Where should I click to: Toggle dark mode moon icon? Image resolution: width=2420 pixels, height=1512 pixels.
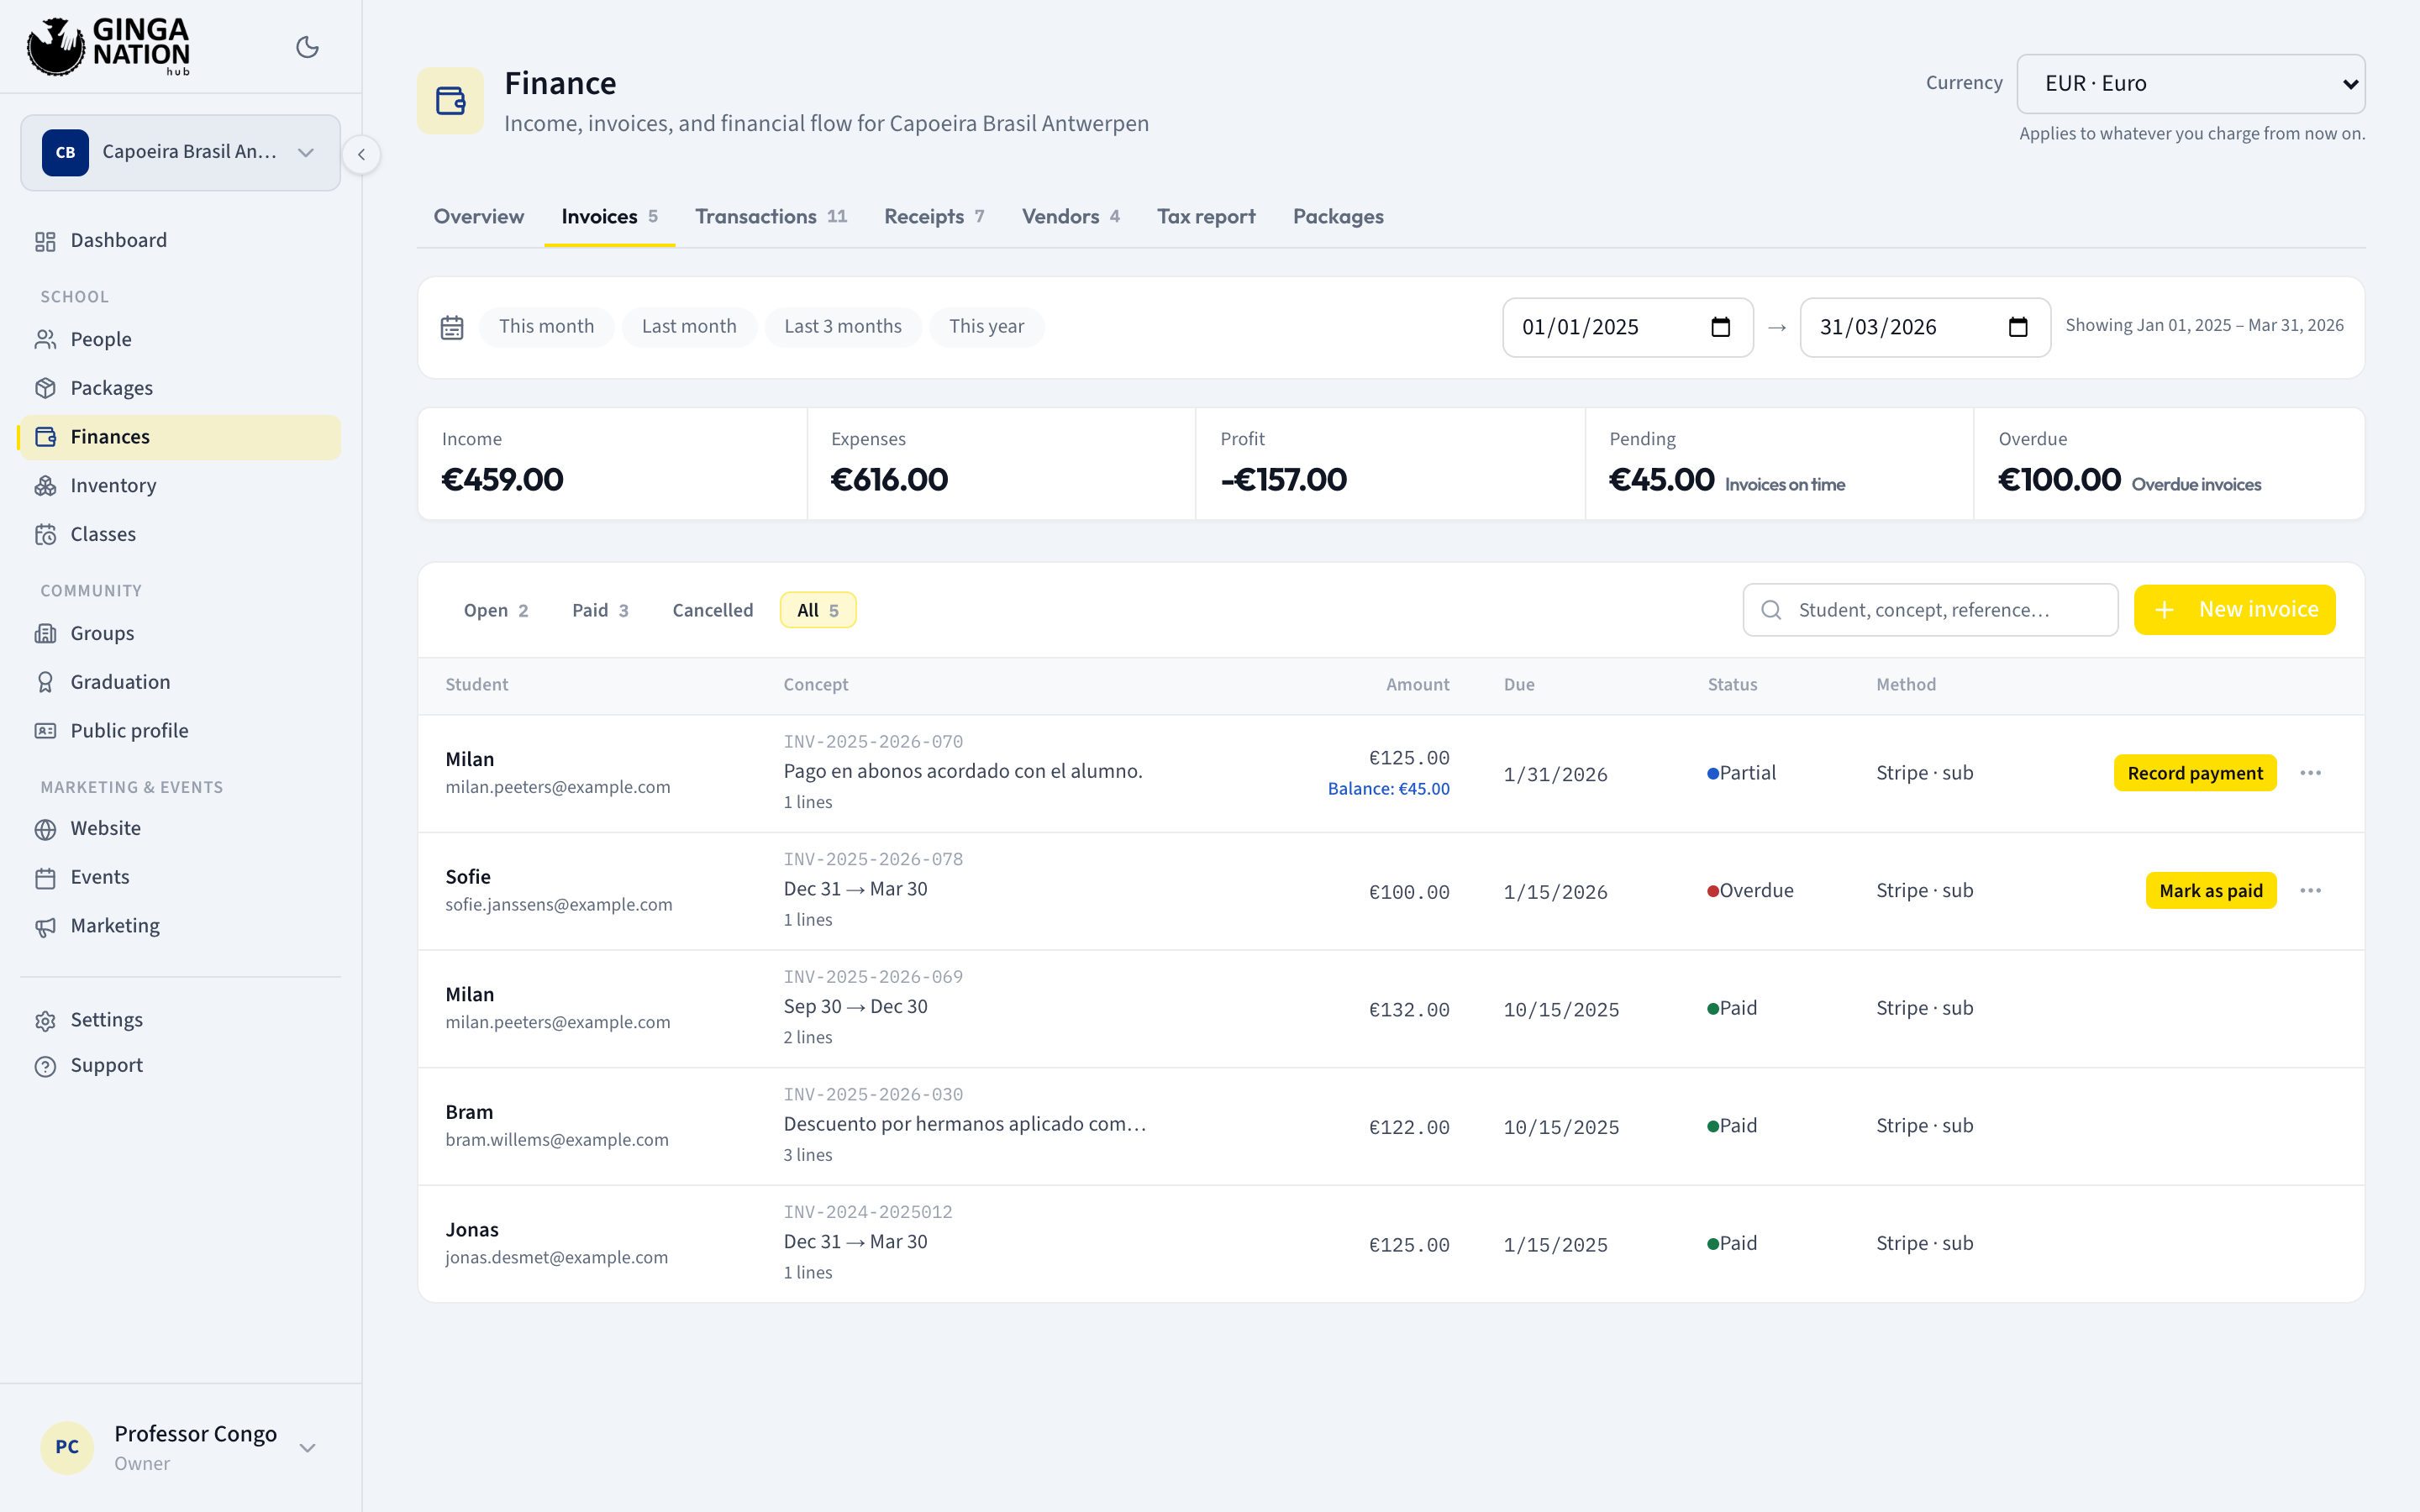(x=307, y=47)
